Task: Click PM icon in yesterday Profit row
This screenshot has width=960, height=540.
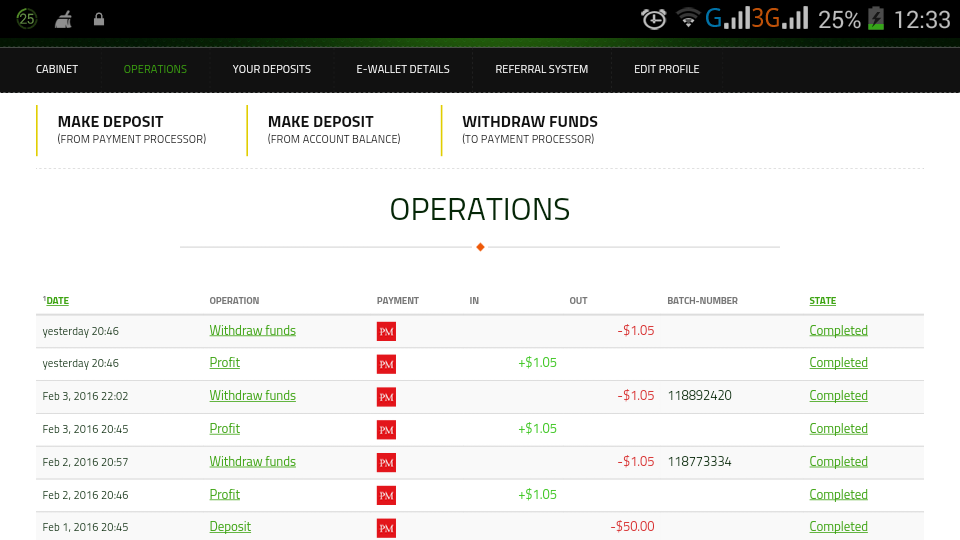Action: coord(386,364)
